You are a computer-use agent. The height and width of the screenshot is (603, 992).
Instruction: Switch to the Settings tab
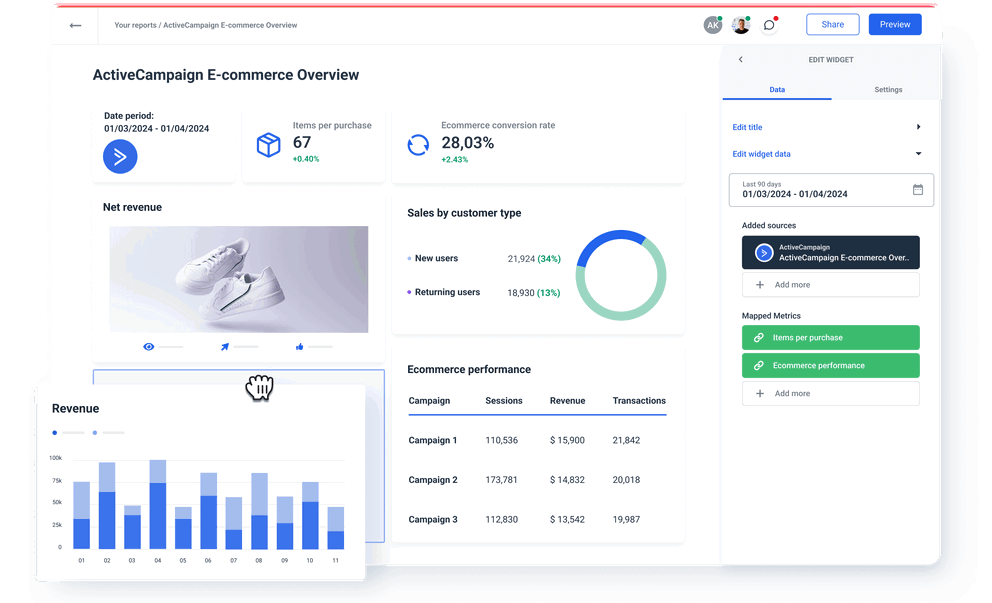(887, 89)
